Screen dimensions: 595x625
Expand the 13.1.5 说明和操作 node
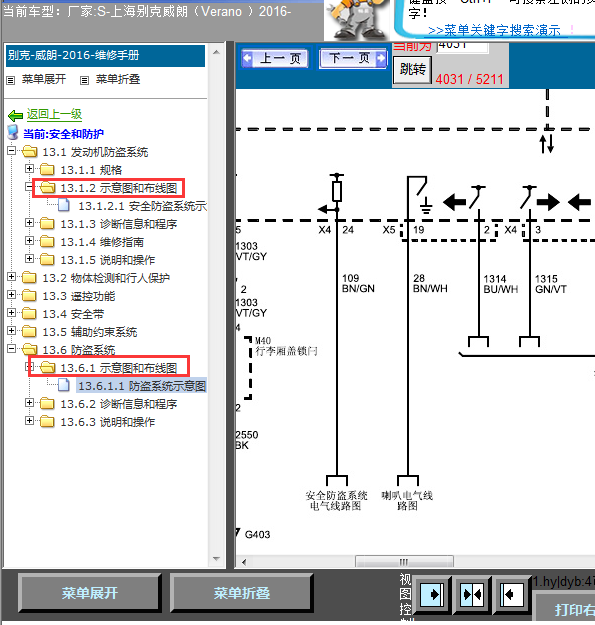[x=29, y=258]
